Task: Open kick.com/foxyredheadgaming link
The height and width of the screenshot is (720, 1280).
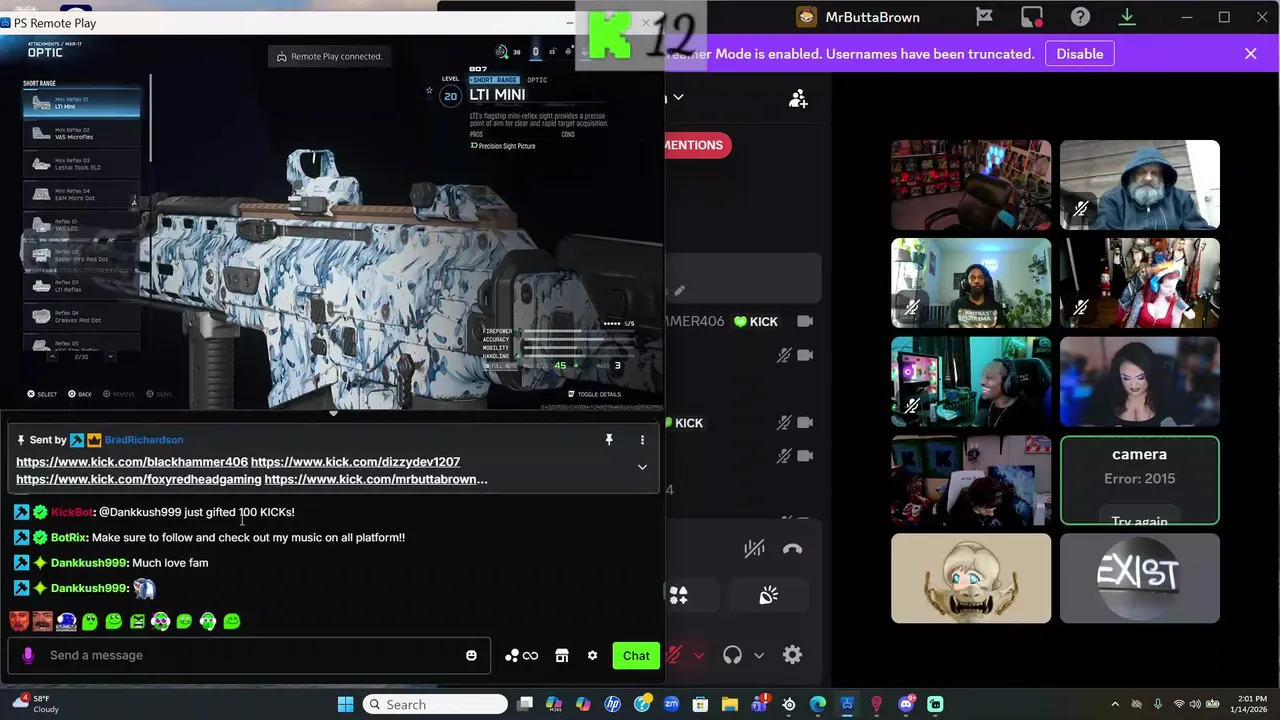Action: 139,479
